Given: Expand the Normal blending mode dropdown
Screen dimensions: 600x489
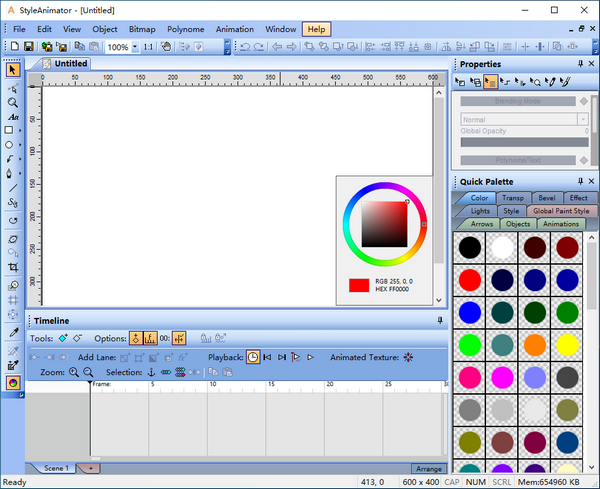Looking at the screenshot, I should pos(583,119).
